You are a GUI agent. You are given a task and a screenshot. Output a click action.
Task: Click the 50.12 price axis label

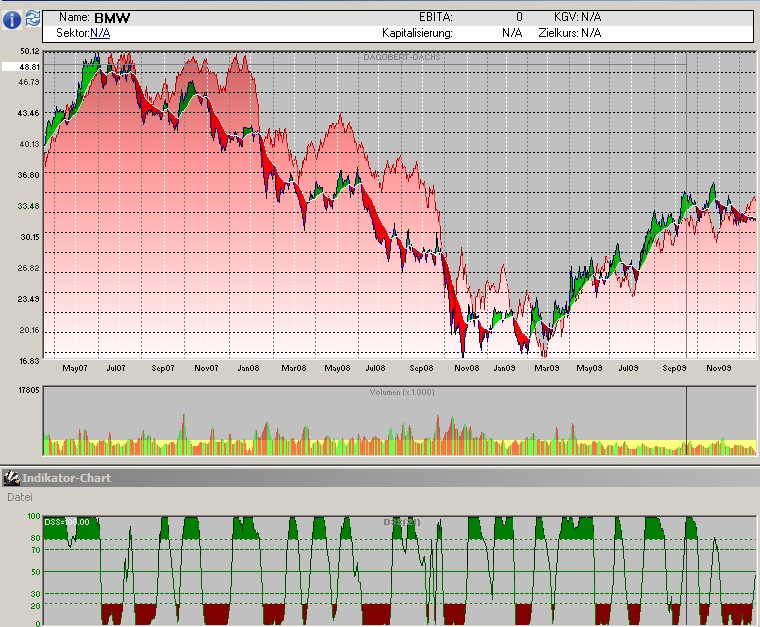(x=30, y=51)
